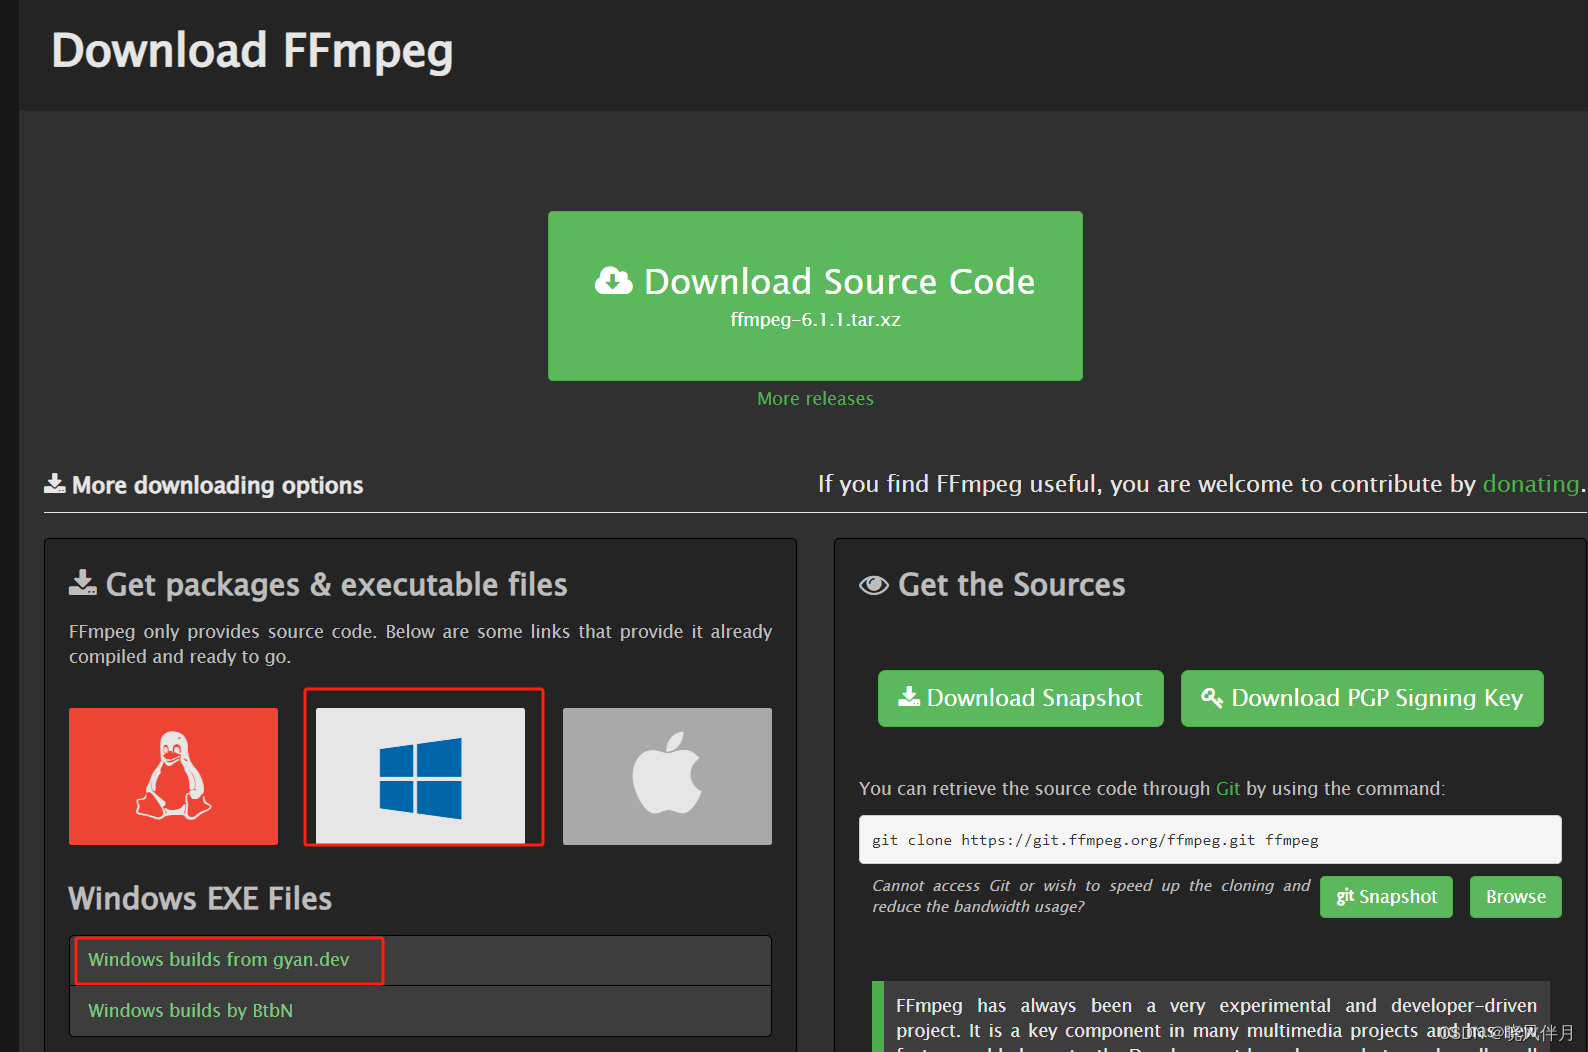The height and width of the screenshot is (1052, 1588).
Task: Follow the donating link
Action: [1531, 484]
